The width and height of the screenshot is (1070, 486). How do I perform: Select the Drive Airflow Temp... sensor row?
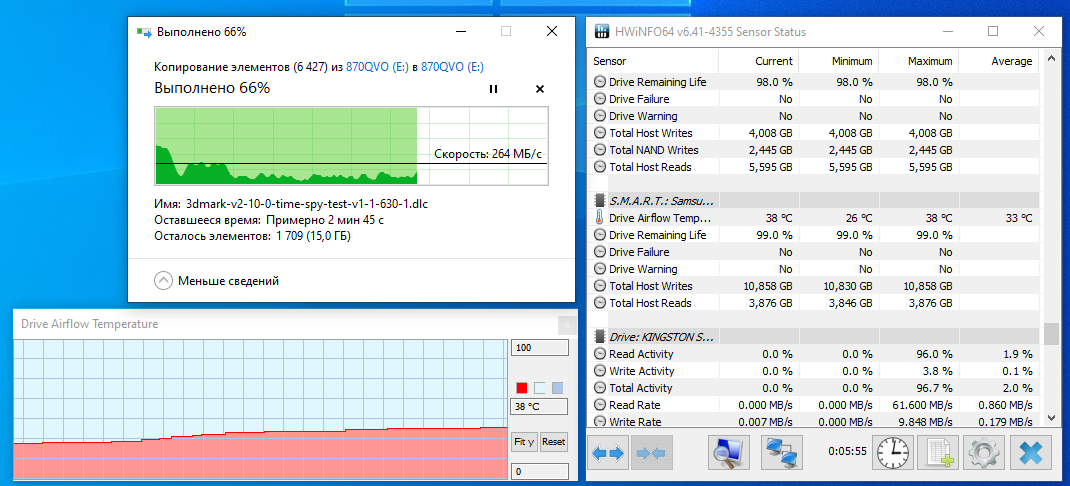[813, 218]
